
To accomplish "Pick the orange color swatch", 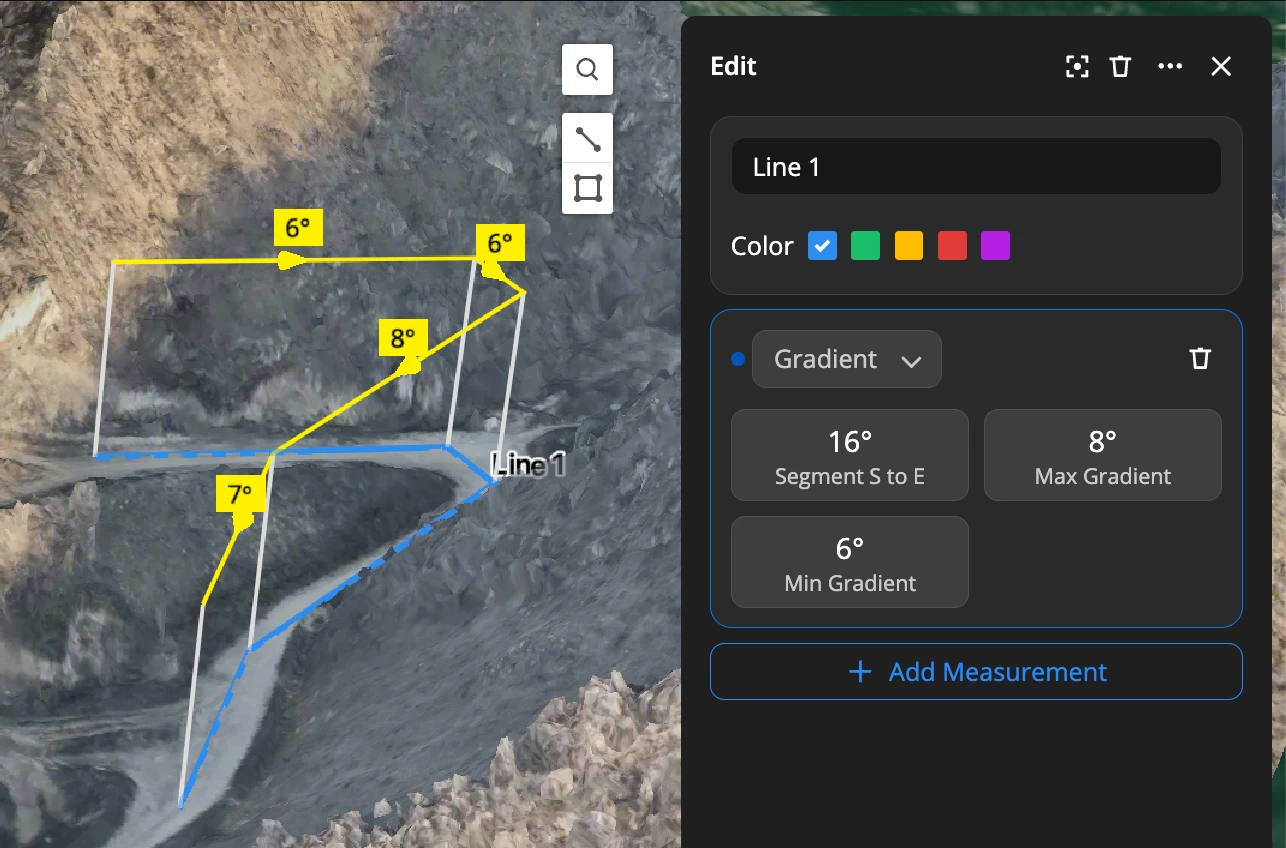I will point(908,246).
